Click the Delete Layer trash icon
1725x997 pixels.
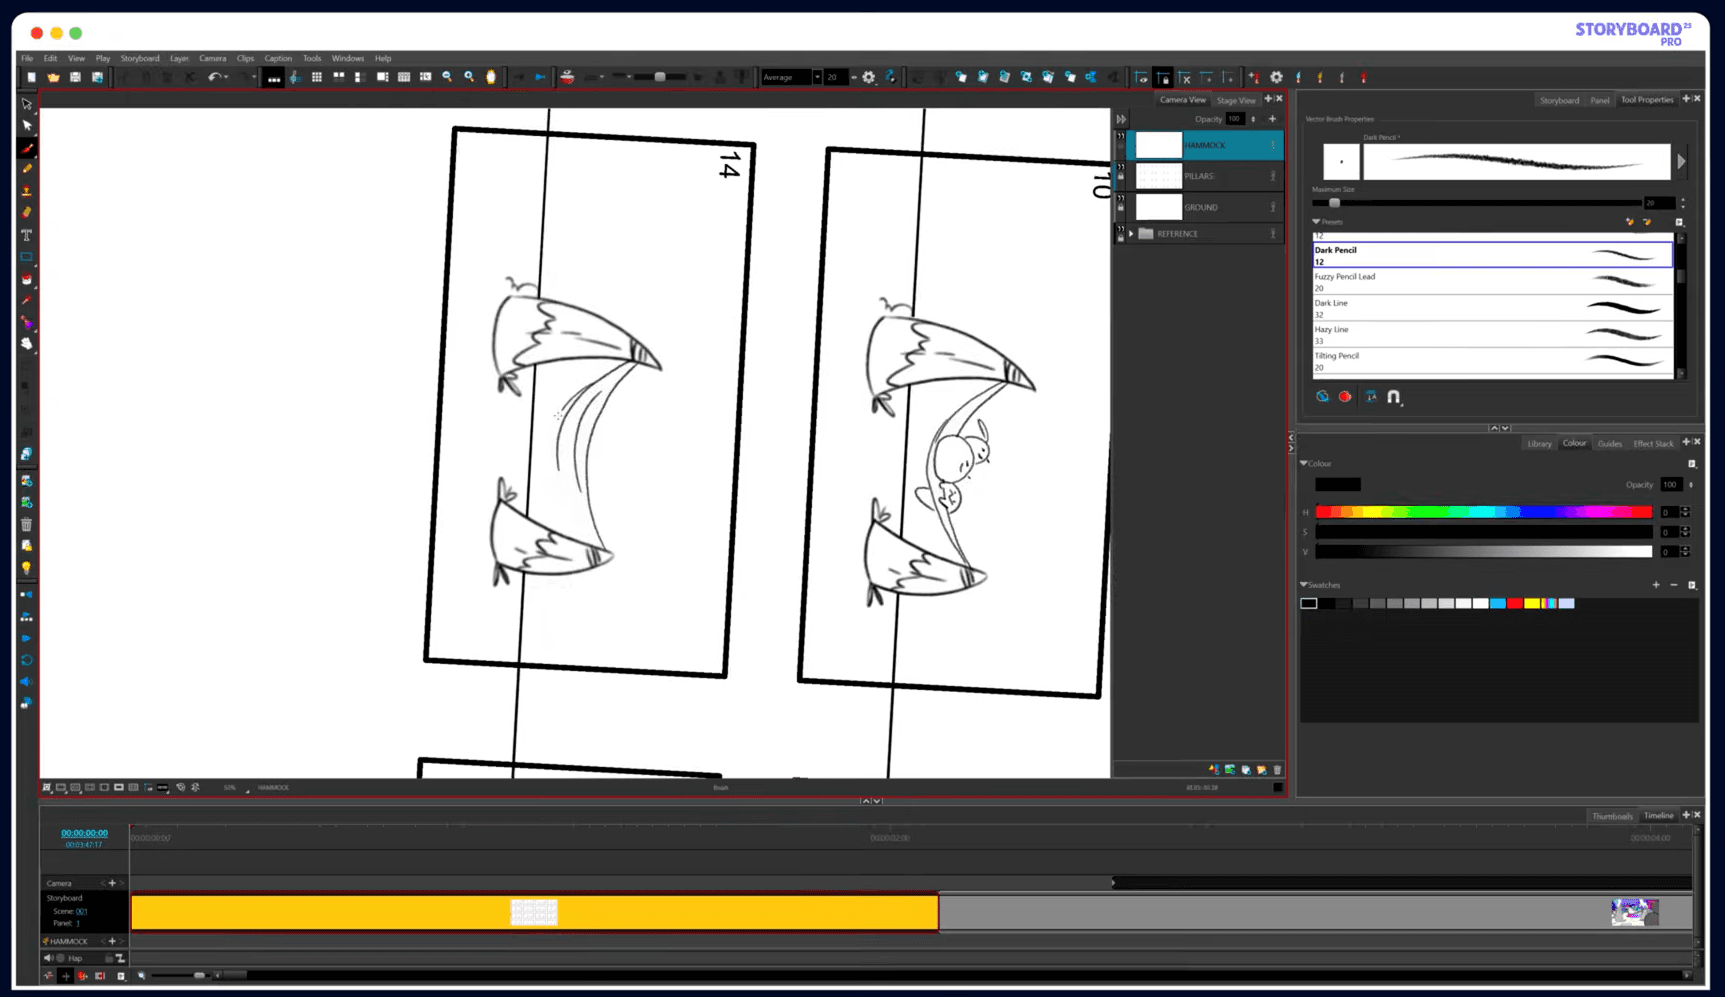coord(1277,770)
